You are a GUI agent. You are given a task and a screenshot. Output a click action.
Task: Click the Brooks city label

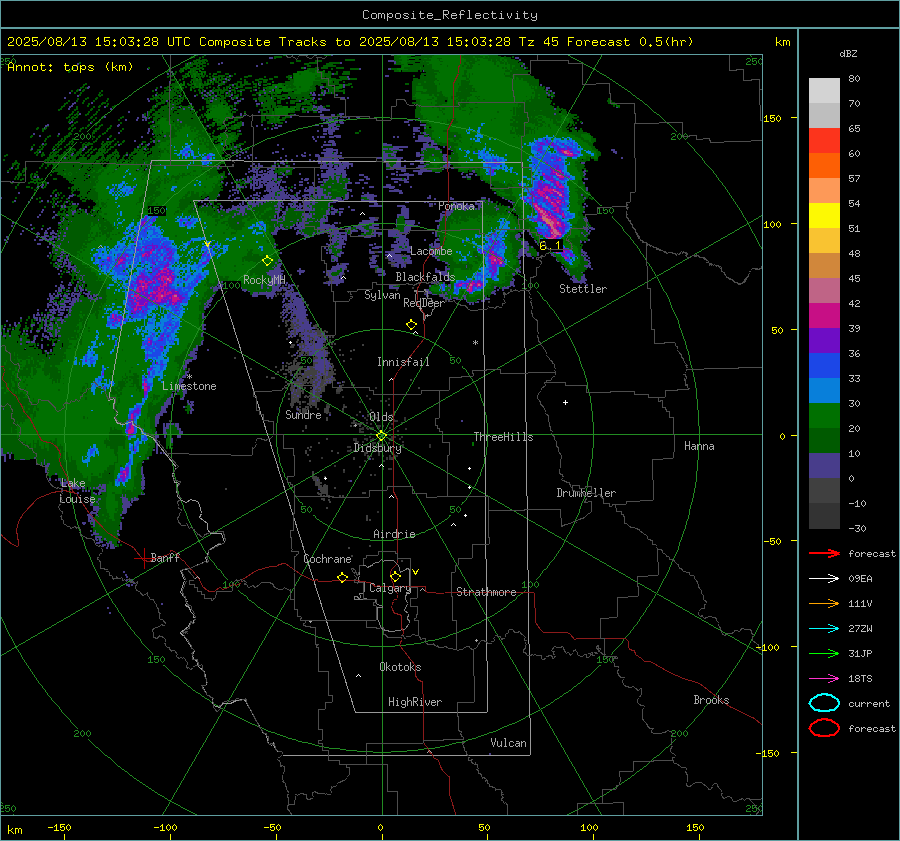pyautogui.click(x=711, y=700)
